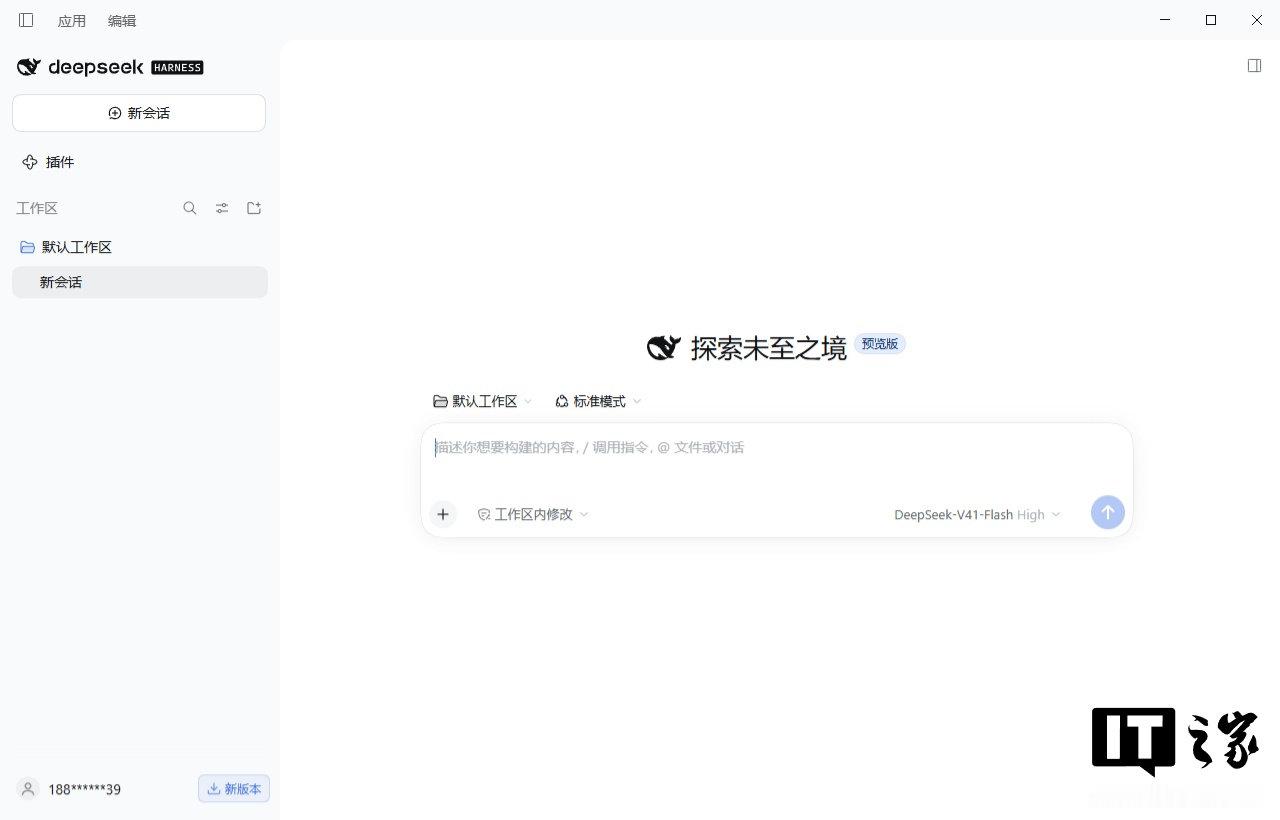Screen dimensions: 1280x820
Task: Open the 工作区内修改 permission dropdown
Action: 533,514
